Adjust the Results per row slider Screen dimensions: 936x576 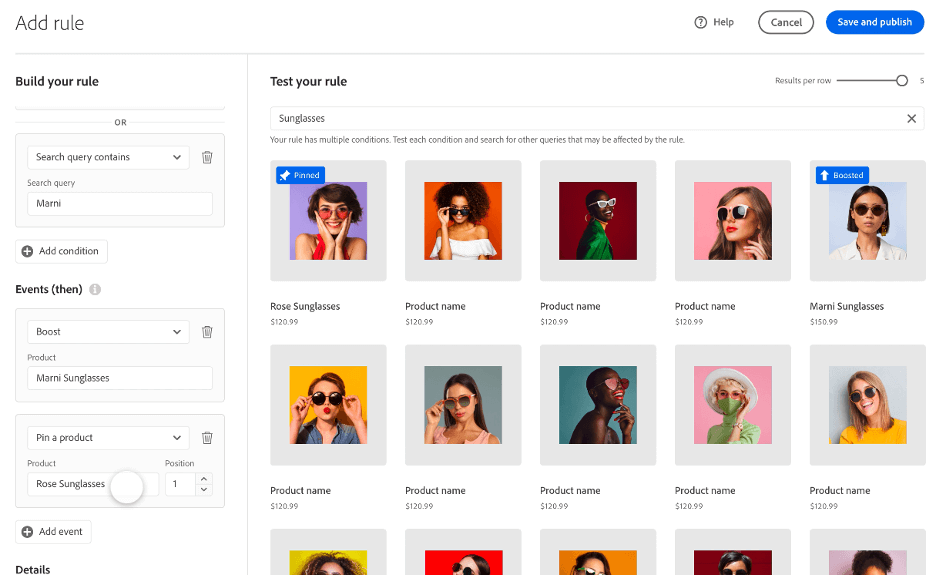pos(902,80)
